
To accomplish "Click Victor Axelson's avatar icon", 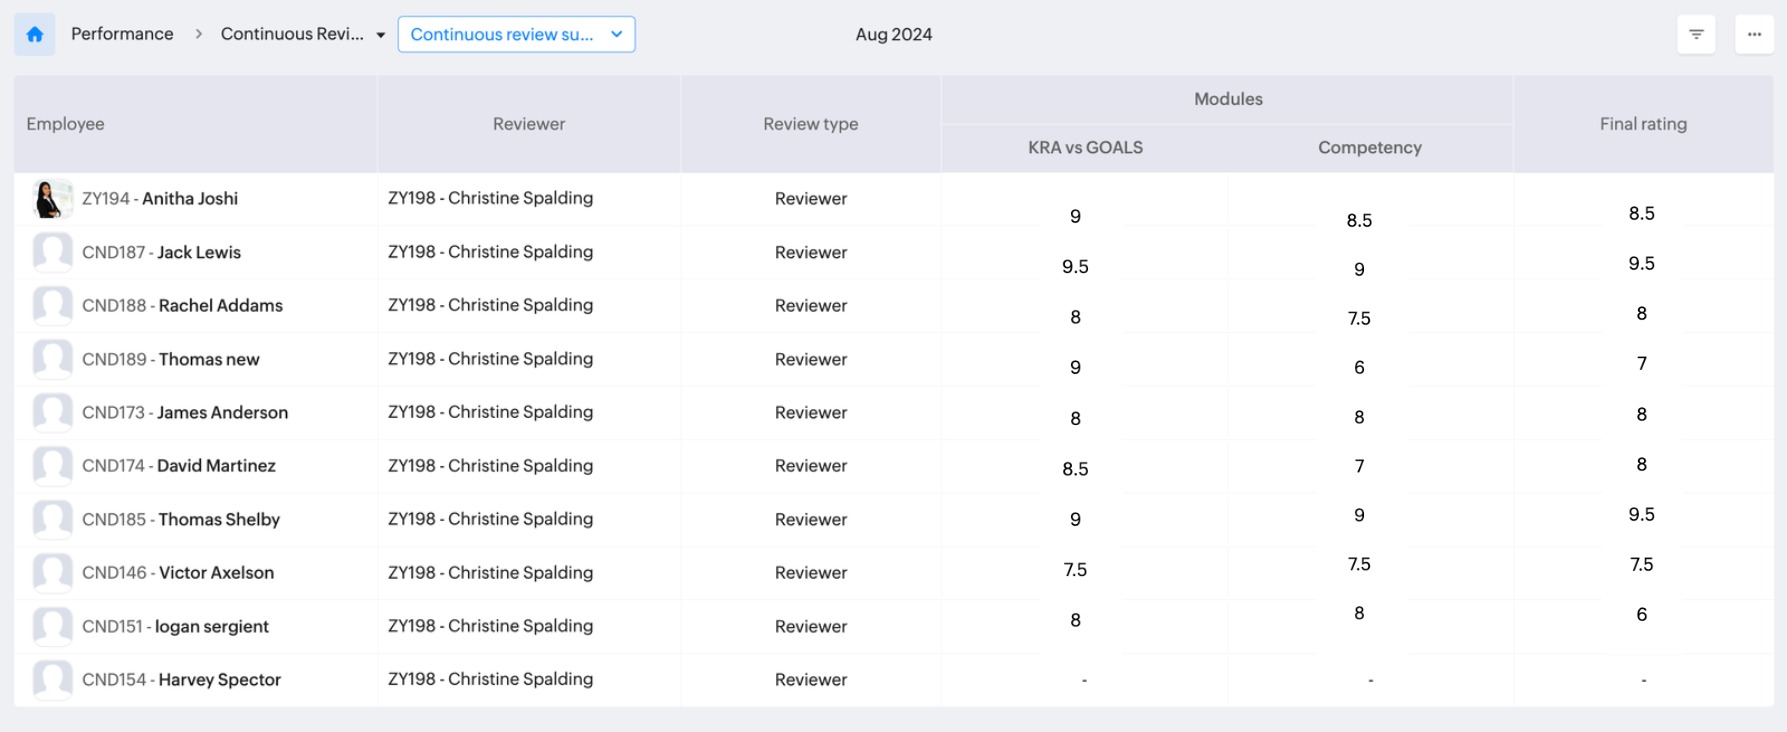I will tap(52, 573).
